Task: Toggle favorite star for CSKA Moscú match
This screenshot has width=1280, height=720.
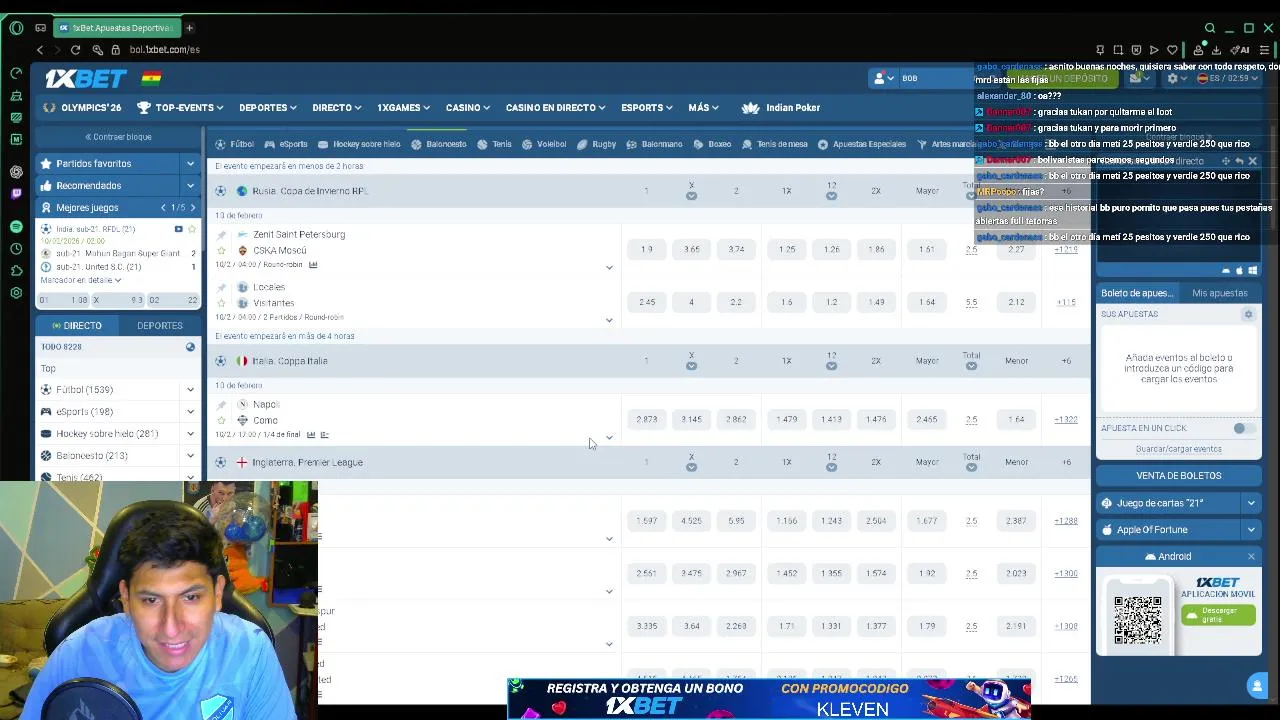Action: [221, 251]
